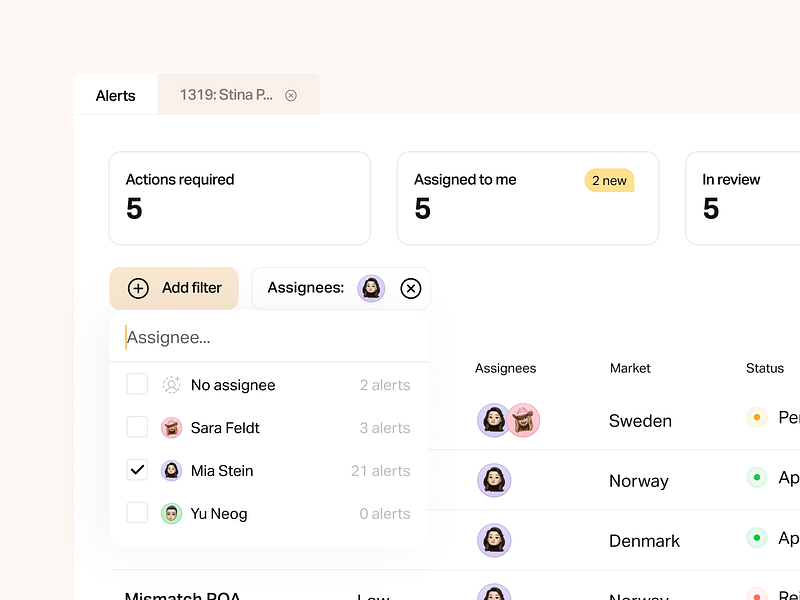Click the ghost icon next to No assignee
This screenshot has width=800, height=600.
[170, 384]
